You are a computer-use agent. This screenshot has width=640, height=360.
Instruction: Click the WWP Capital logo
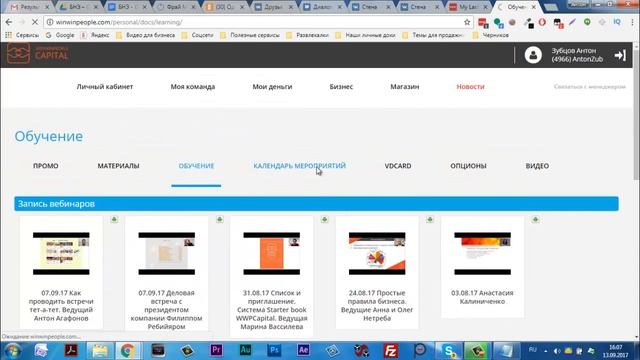tap(38, 54)
